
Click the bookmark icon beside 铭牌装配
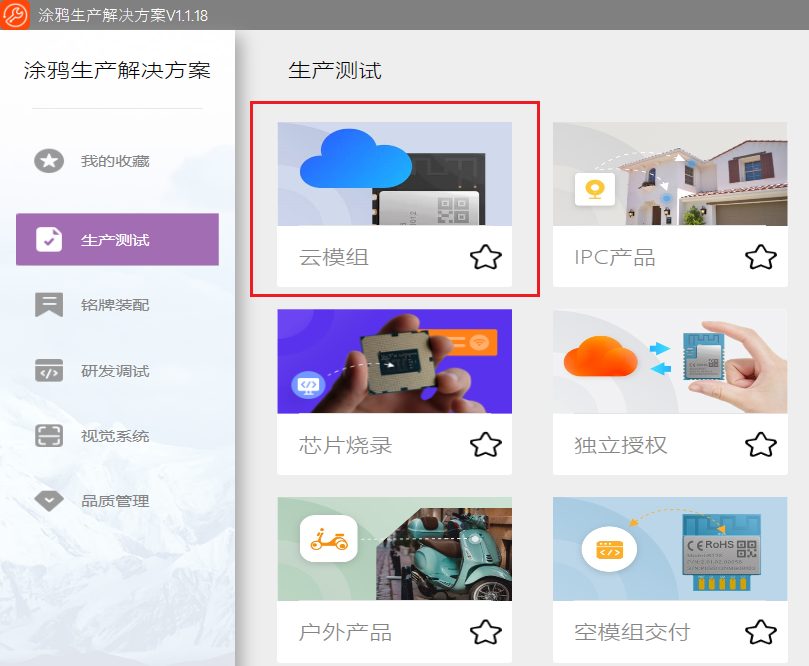pyautogui.click(x=49, y=304)
